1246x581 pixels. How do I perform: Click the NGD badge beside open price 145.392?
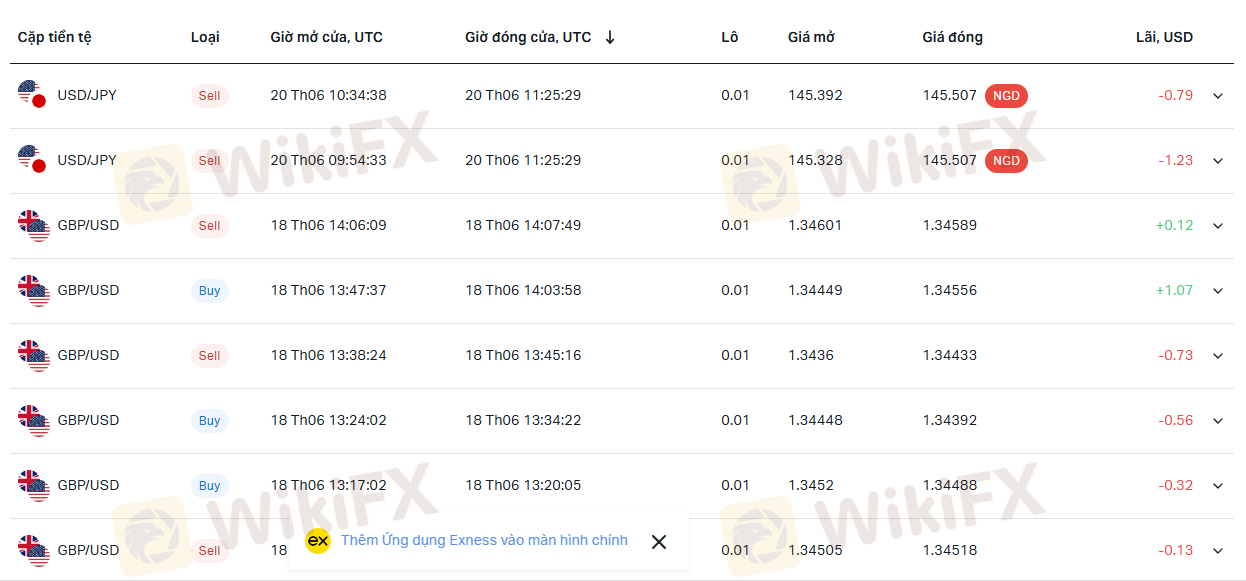click(1006, 96)
